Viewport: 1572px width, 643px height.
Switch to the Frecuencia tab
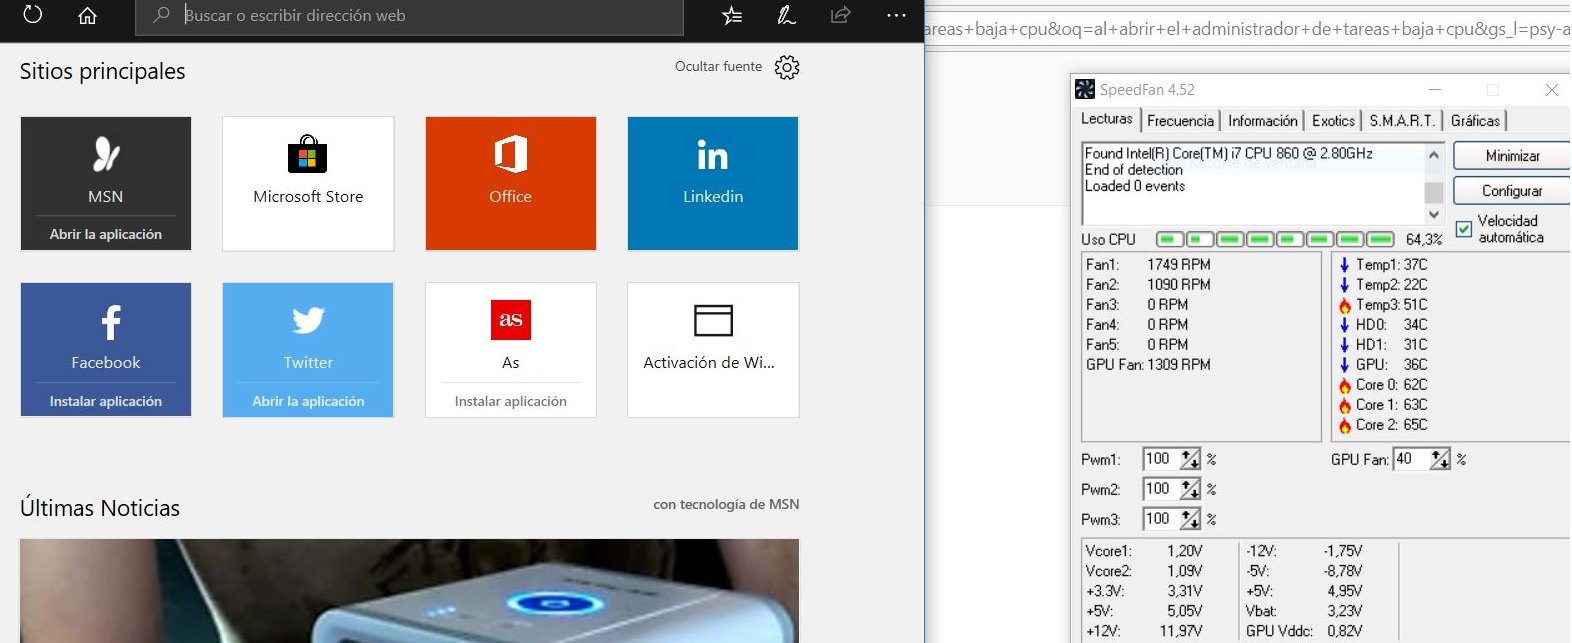tap(1180, 121)
